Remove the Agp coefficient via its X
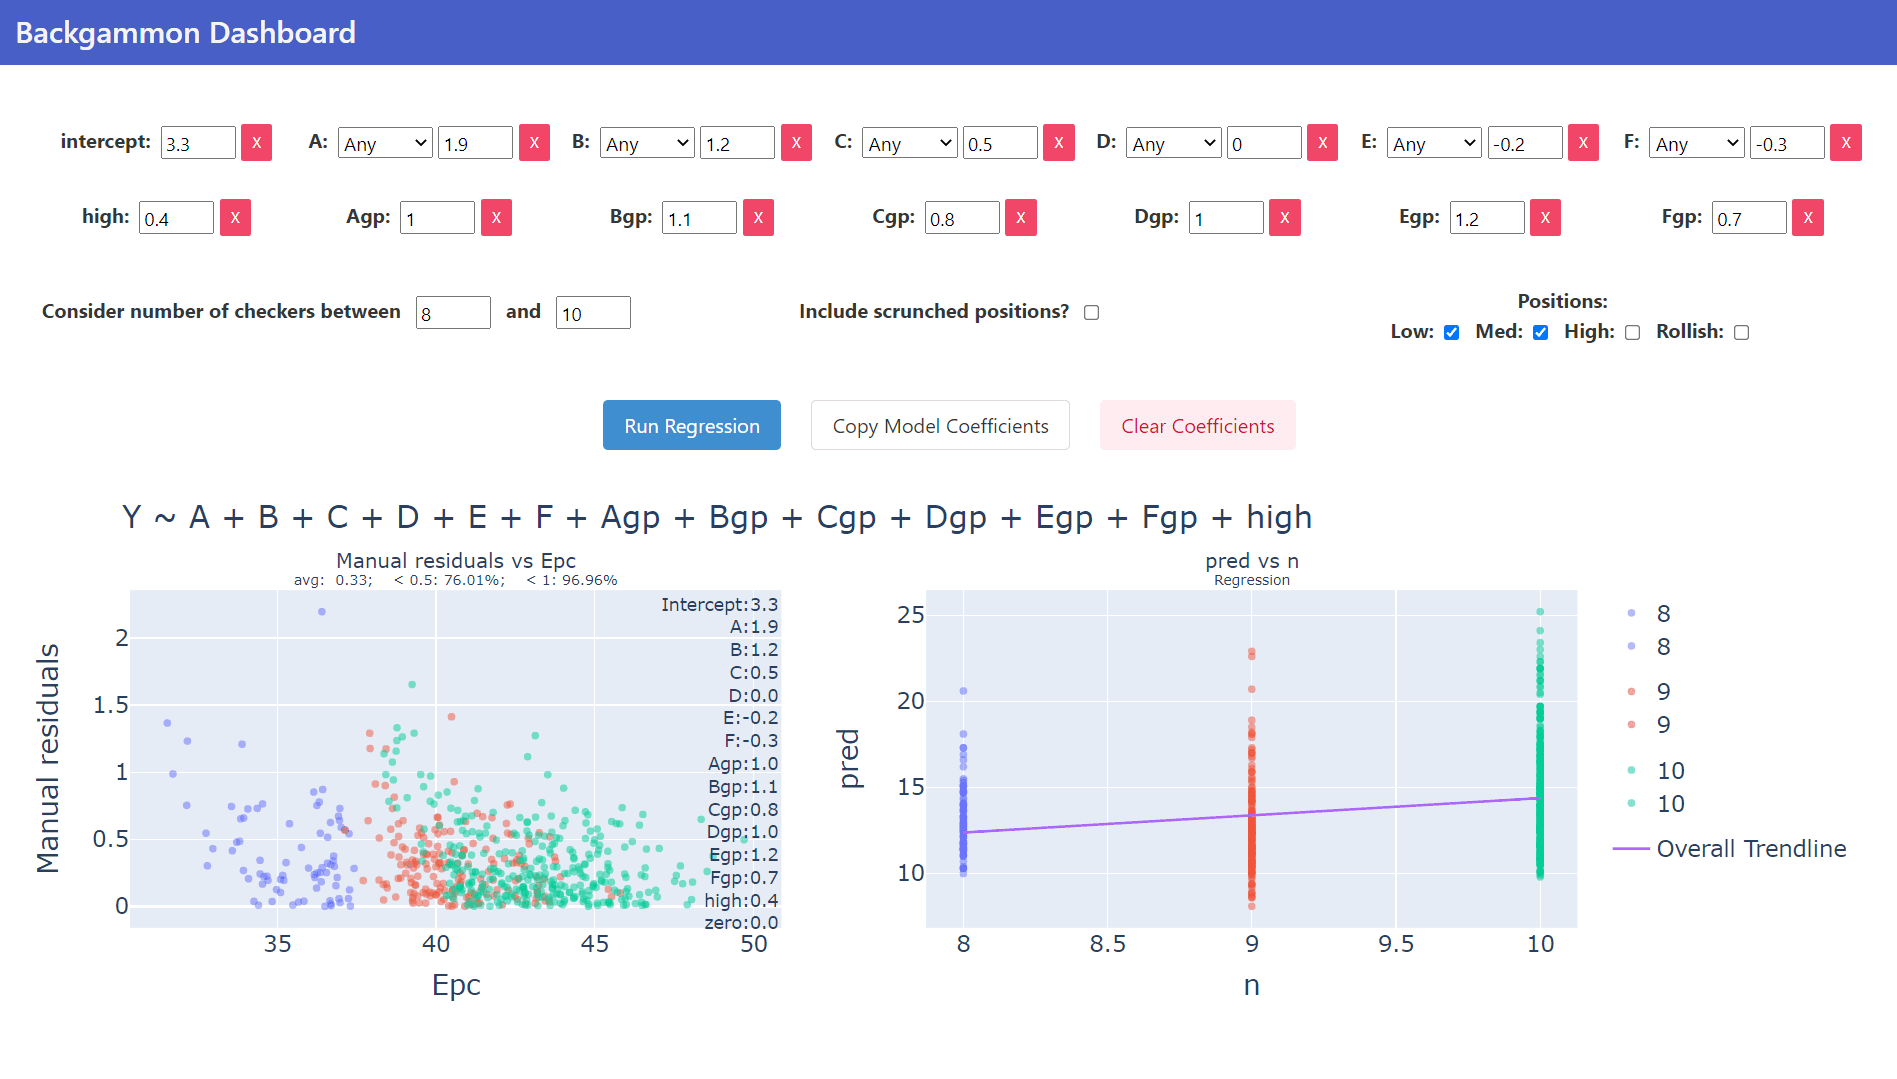This screenshot has height=1079, width=1897. 496,218
